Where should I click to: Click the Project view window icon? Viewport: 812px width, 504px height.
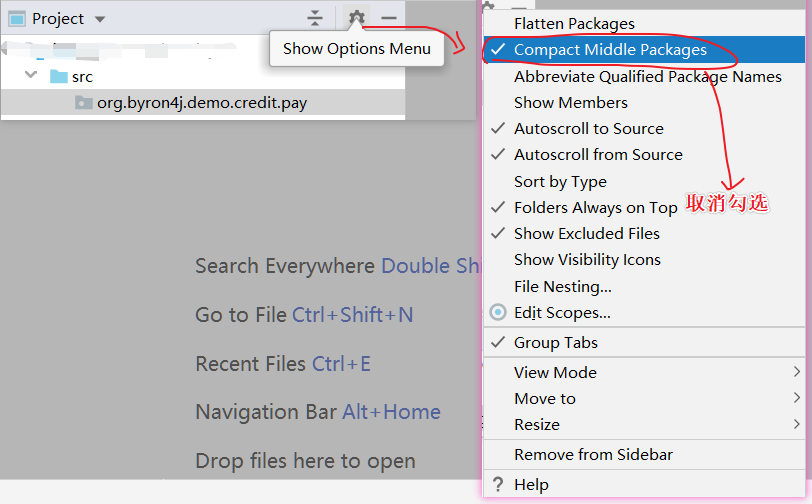click(x=17, y=19)
